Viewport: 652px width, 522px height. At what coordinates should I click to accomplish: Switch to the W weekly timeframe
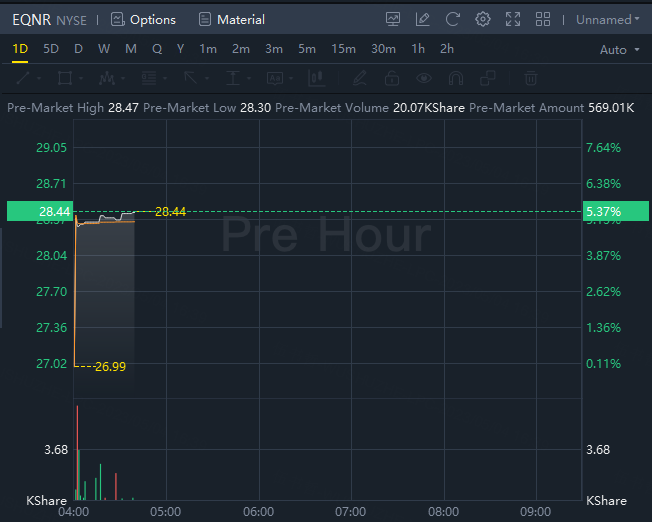[x=104, y=49]
